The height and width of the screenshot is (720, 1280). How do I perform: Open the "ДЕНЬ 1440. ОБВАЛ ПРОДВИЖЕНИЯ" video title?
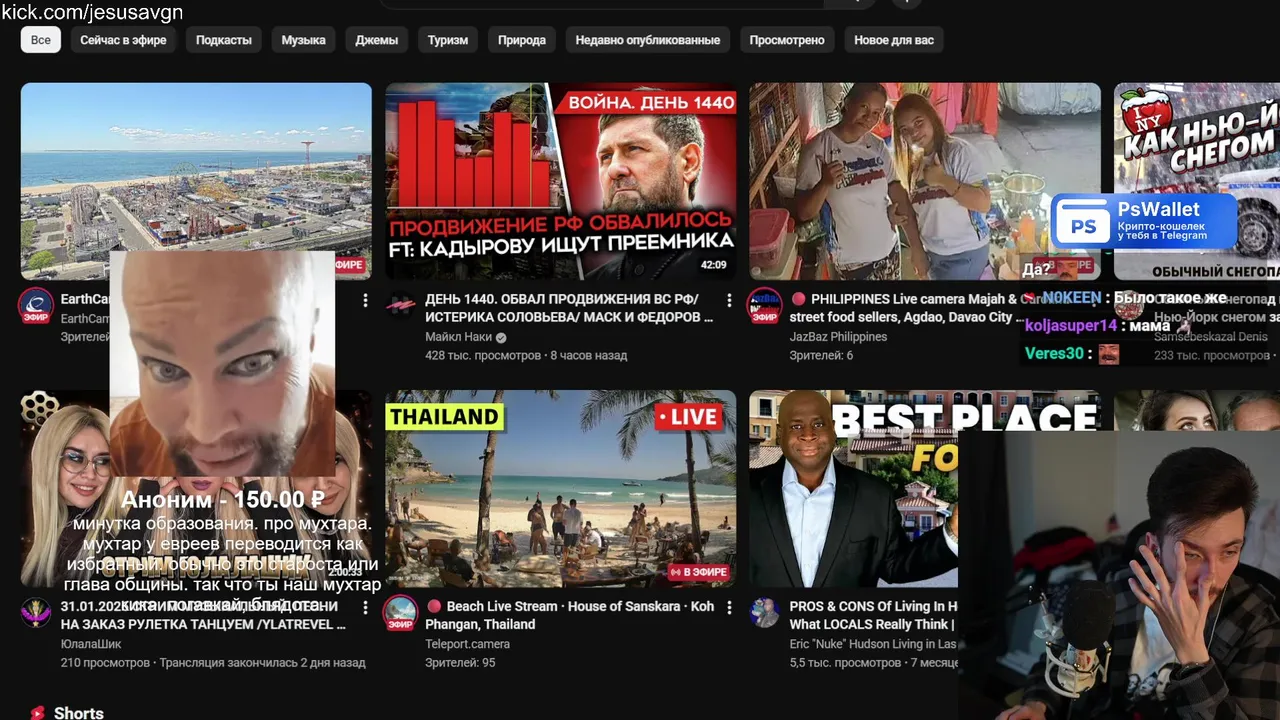569,308
